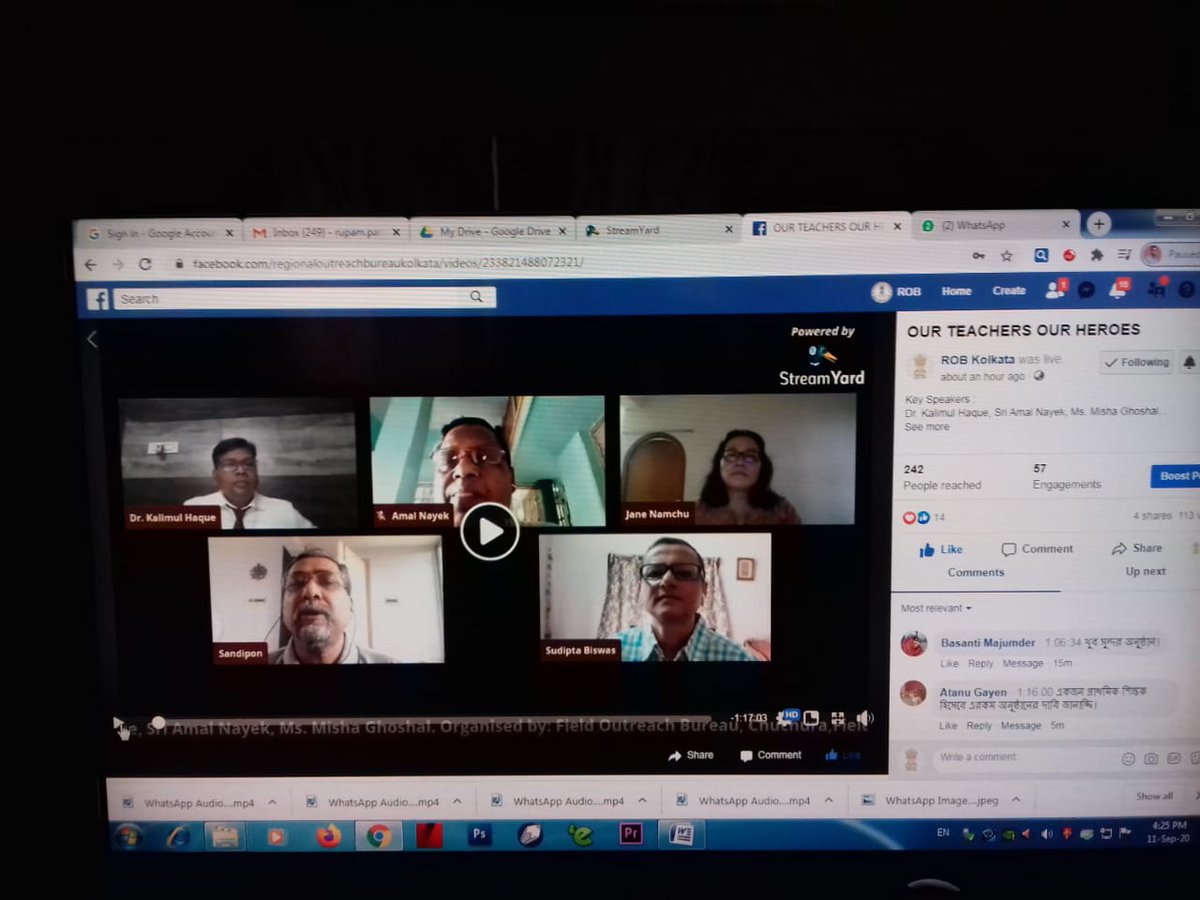This screenshot has width=1200, height=900.
Task: Expand description with See more
Action: (927, 427)
